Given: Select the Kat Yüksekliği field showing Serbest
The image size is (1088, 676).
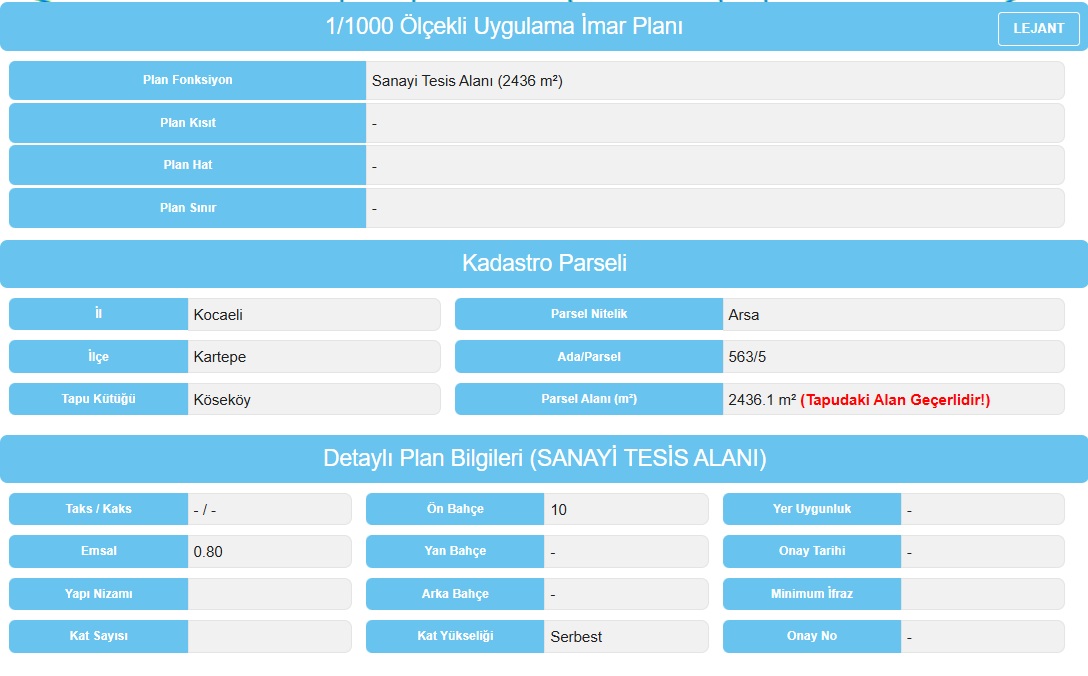Looking at the screenshot, I should tap(625, 637).
